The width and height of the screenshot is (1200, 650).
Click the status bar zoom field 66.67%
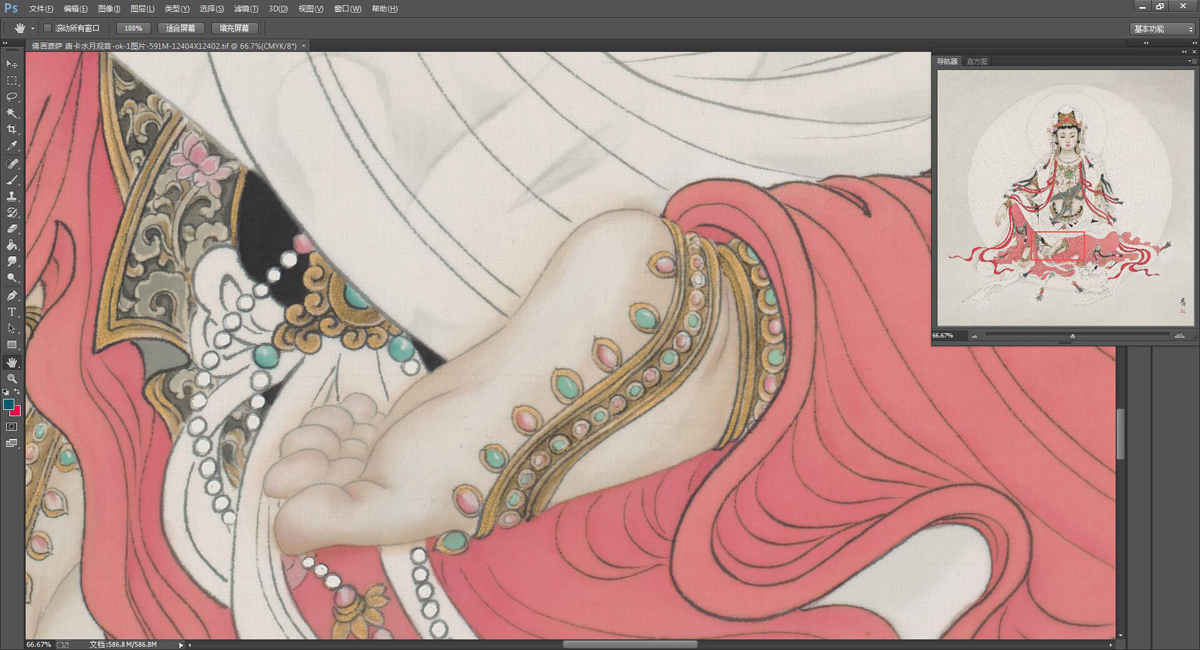38,645
